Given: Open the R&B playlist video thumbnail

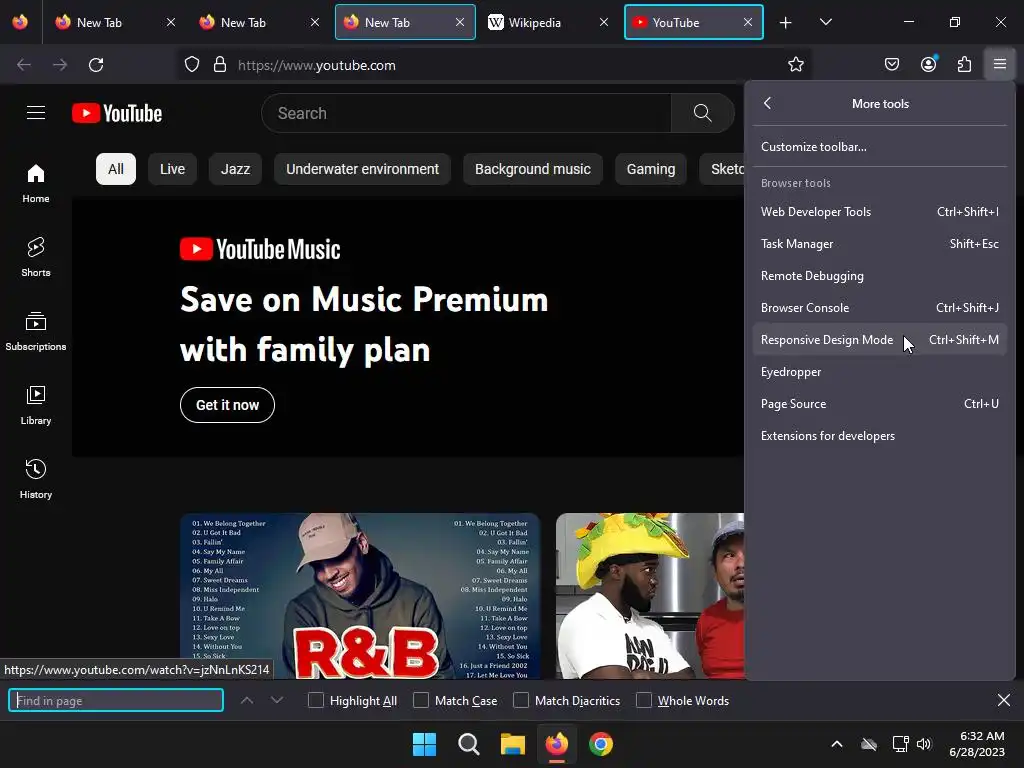Looking at the screenshot, I should coord(360,596).
